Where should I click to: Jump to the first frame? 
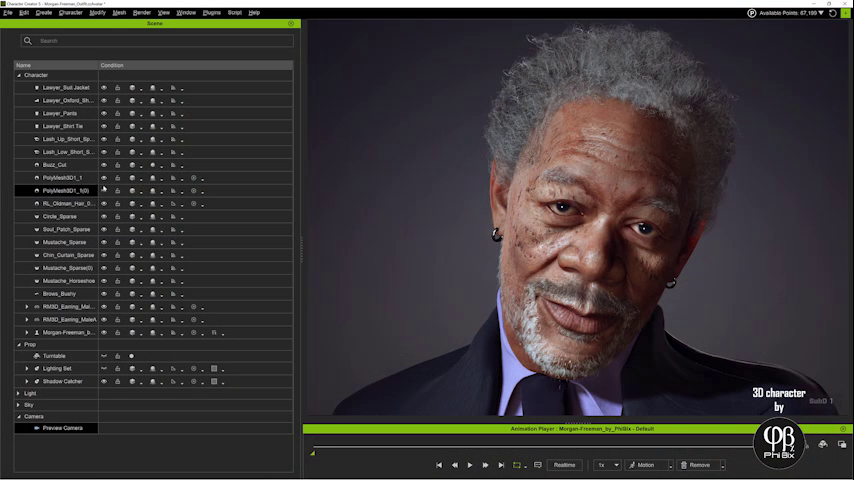coord(439,465)
